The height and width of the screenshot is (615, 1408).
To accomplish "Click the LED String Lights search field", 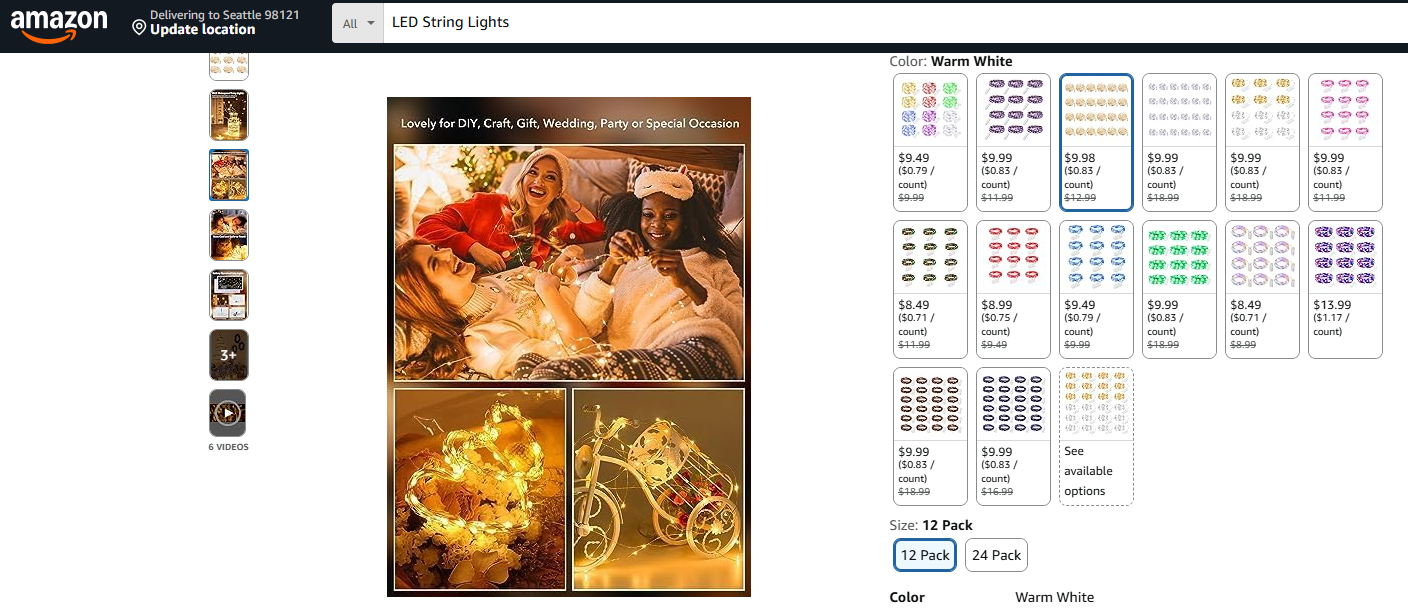I will click(895, 22).
